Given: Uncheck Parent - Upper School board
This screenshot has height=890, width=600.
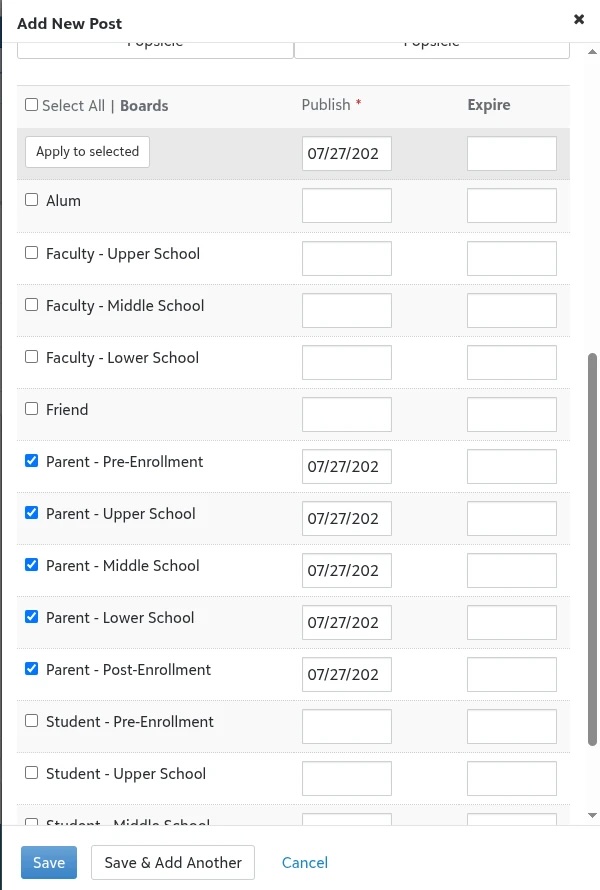Looking at the screenshot, I should point(32,513).
